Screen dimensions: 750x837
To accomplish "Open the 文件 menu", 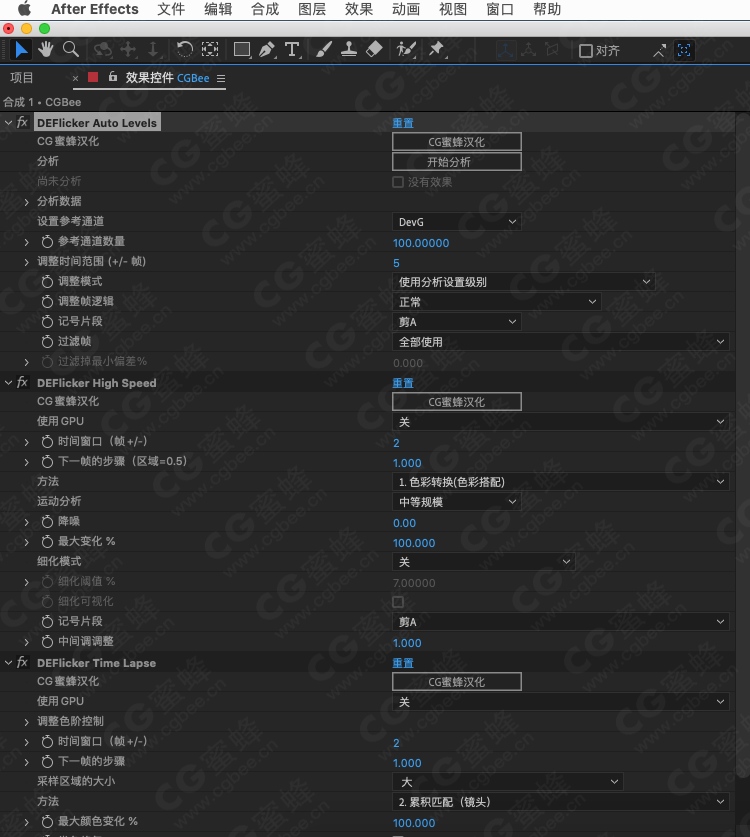I will [x=171, y=9].
